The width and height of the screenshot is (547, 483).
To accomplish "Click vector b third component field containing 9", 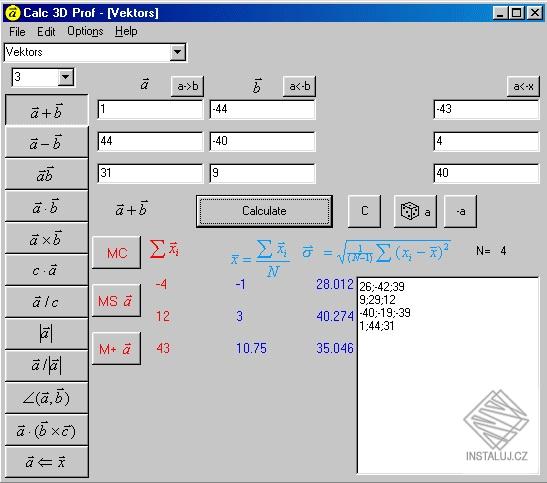I will [x=262, y=173].
